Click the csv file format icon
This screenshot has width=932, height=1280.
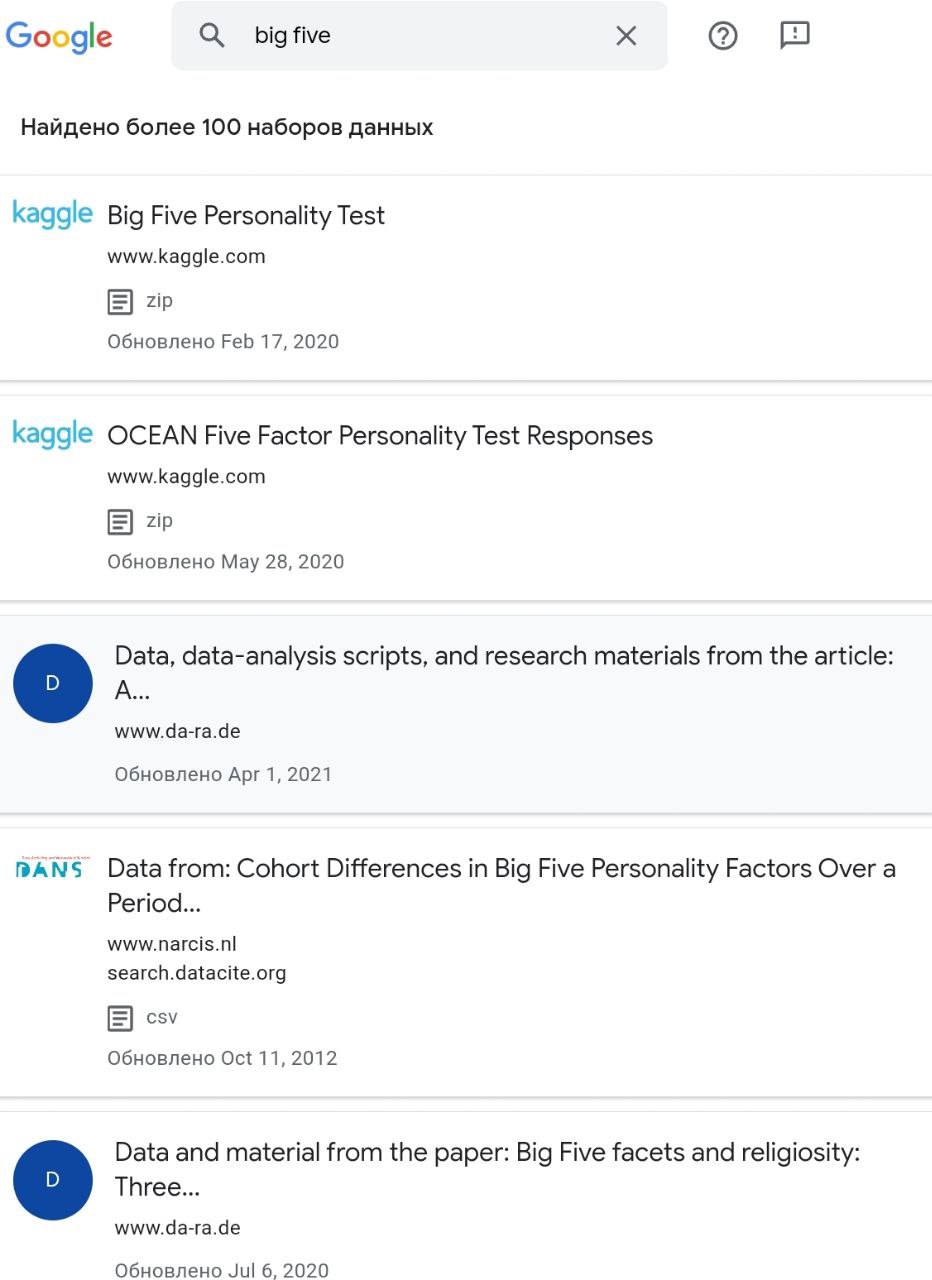(x=120, y=1018)
